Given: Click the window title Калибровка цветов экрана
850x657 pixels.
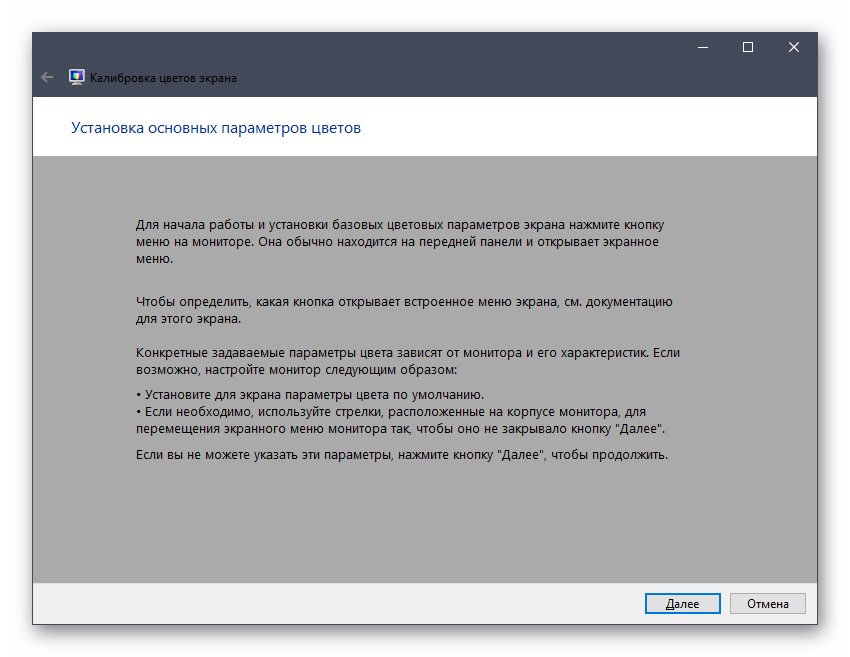Looking at the screenshot, I should [x=163, y=77].
